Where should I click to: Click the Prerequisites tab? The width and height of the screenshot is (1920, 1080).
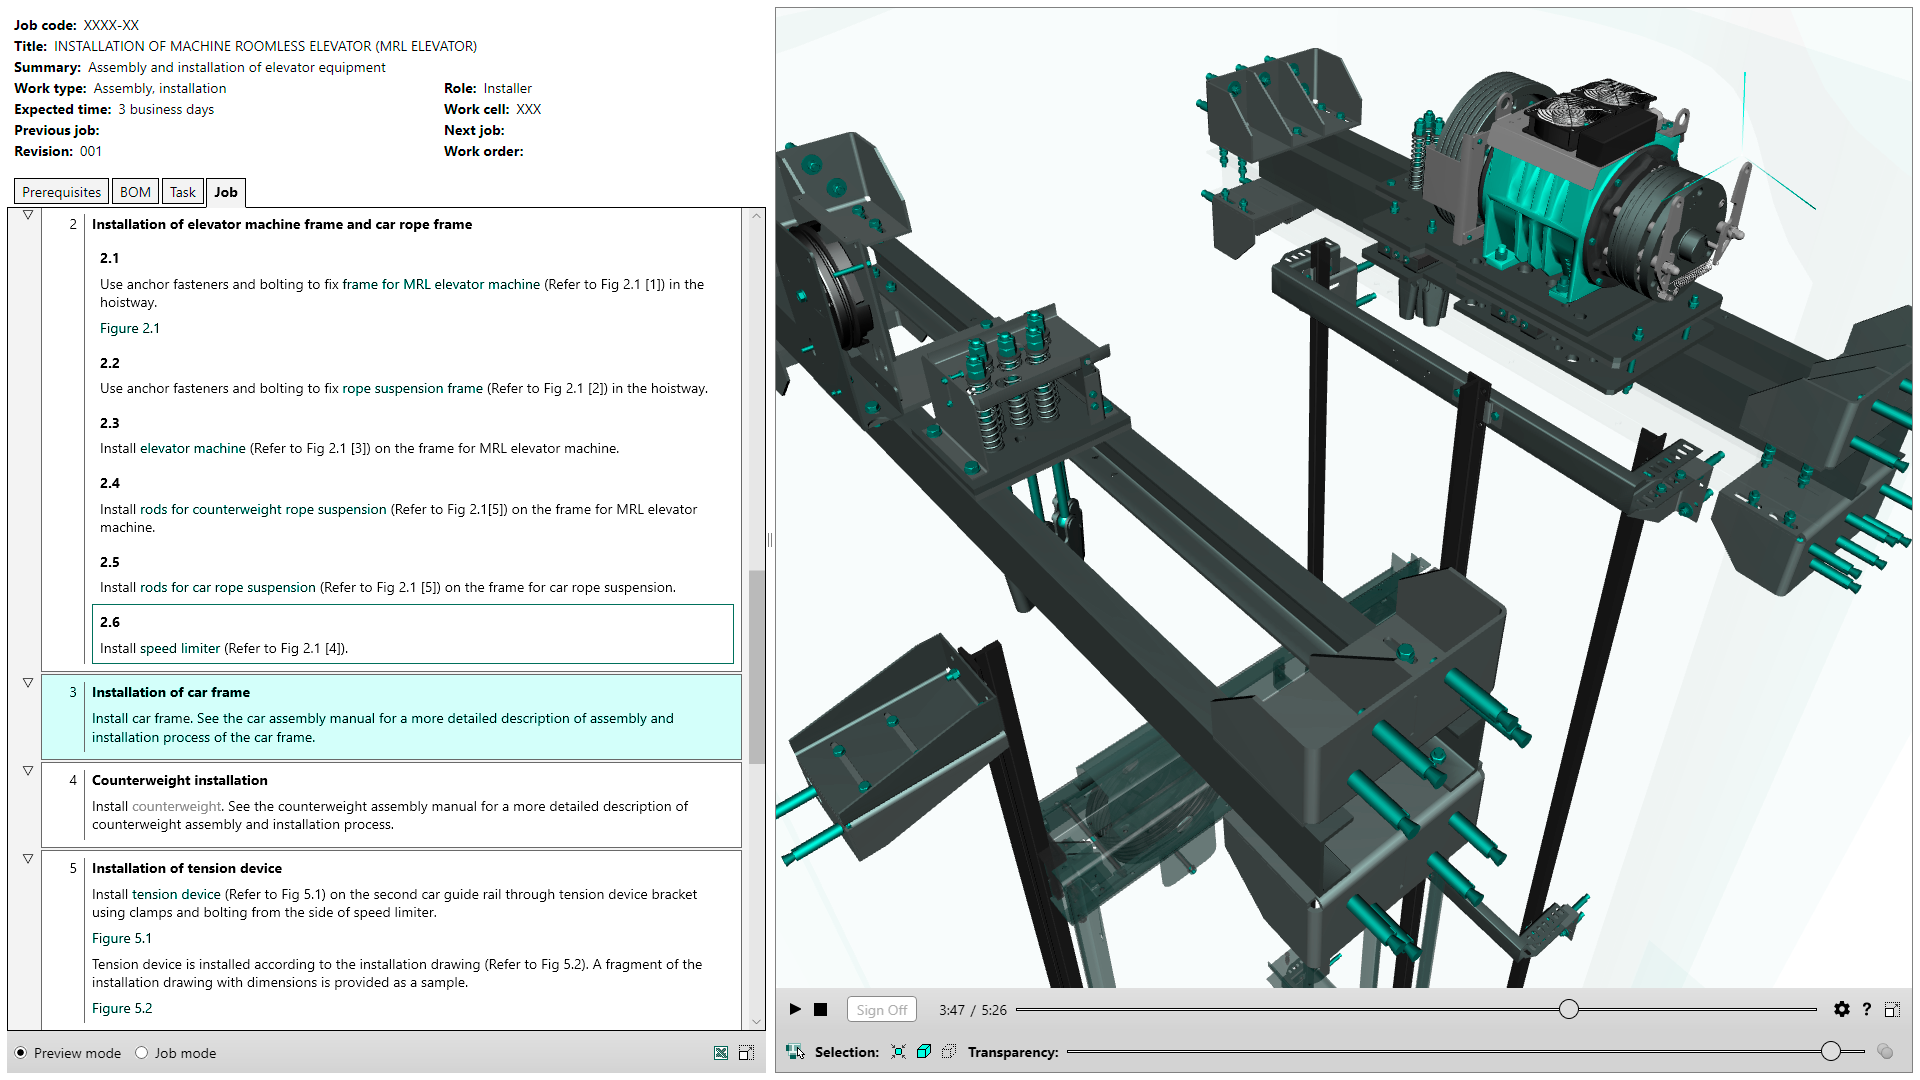coord(61,191)
